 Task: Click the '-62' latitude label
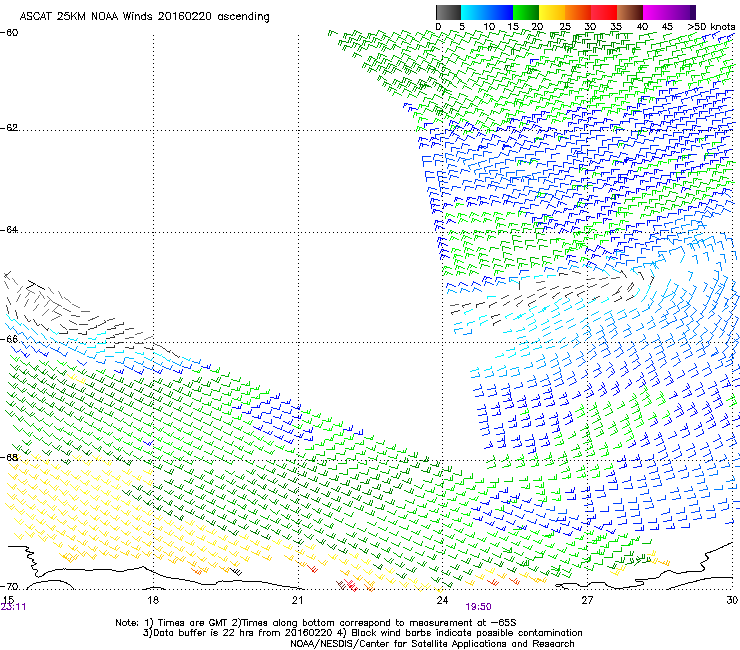pos(9,128)
